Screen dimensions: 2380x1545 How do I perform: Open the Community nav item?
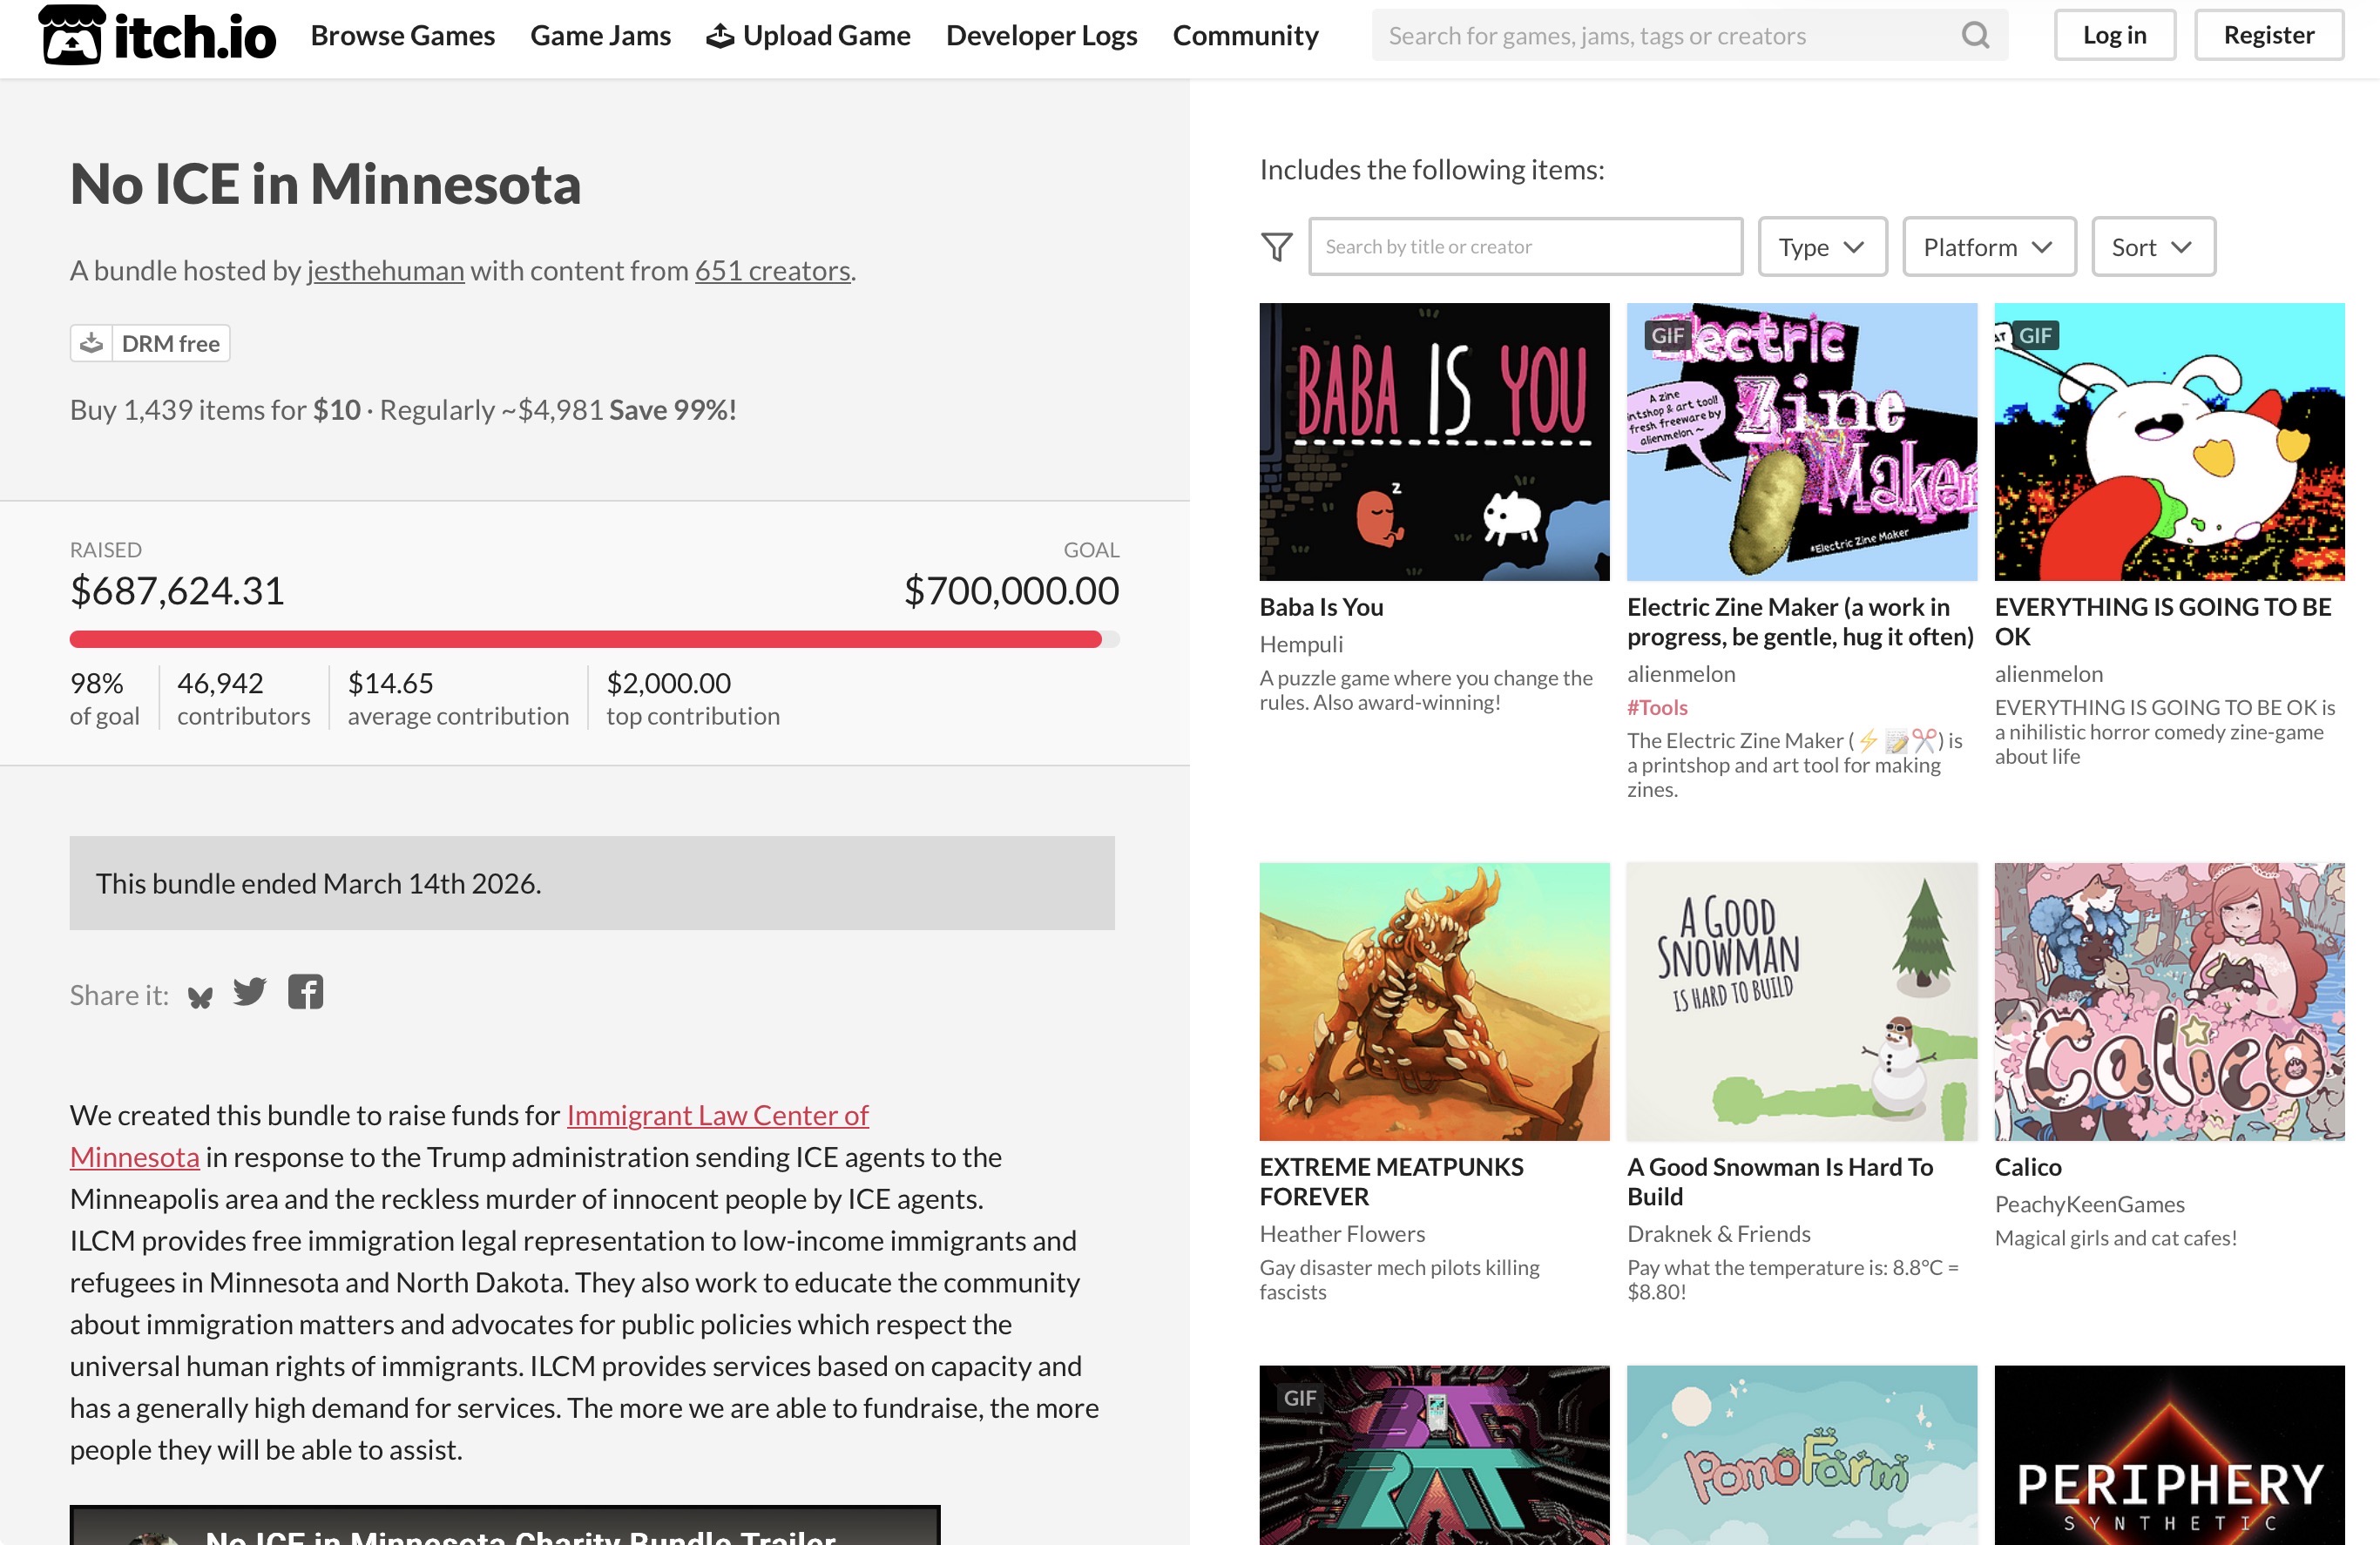1245,36
